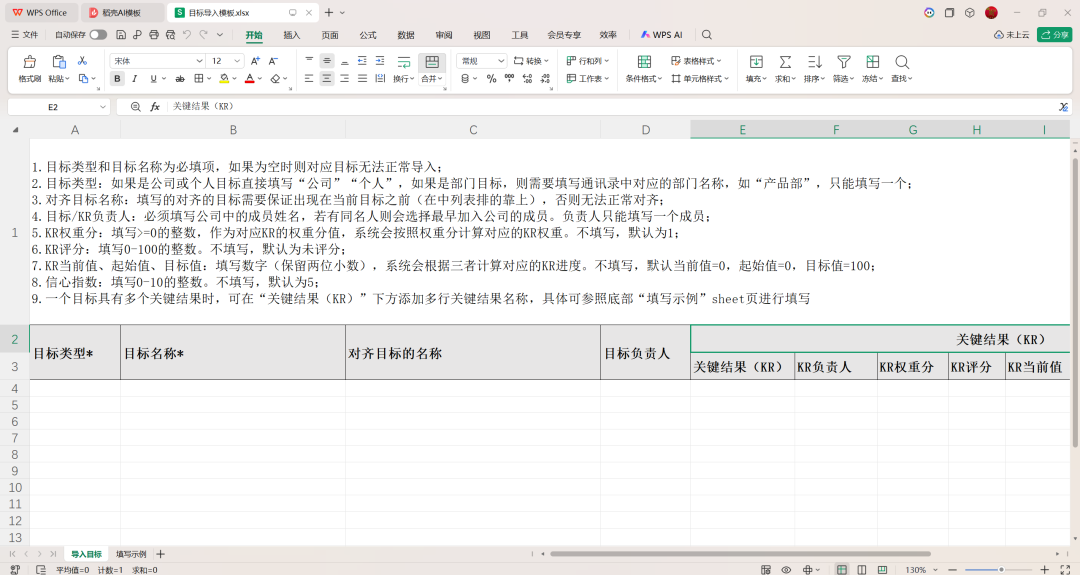Image resolution: width=1080 pixels, height=575 pixels.
Task: Toggle align left button
Action: pyautogui.click(x=309, y=79)
